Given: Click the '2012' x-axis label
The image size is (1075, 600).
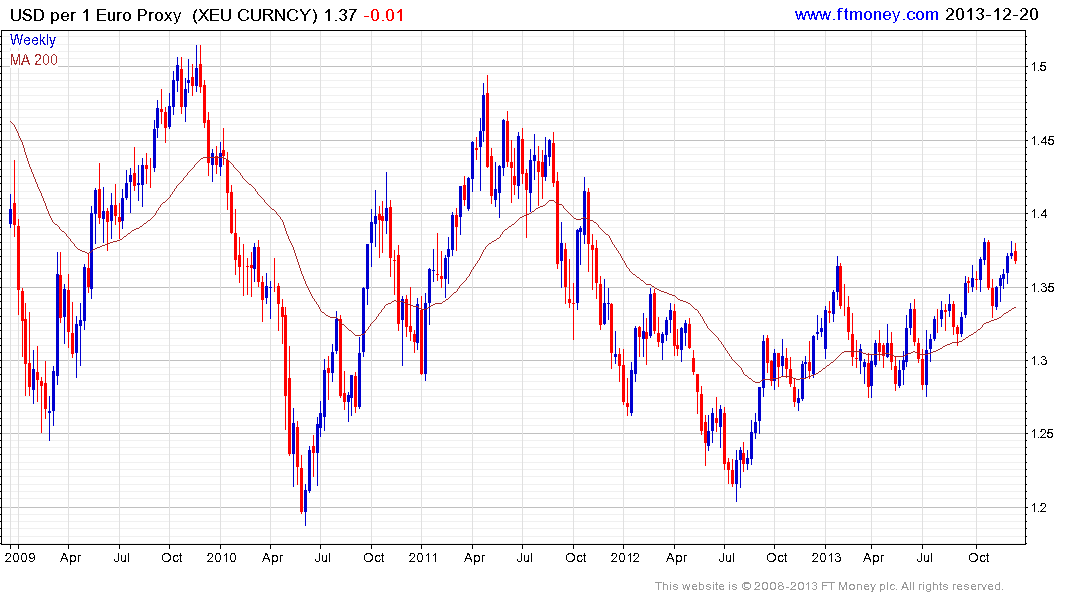Looking at the screenshot, I should coord(625,557).
